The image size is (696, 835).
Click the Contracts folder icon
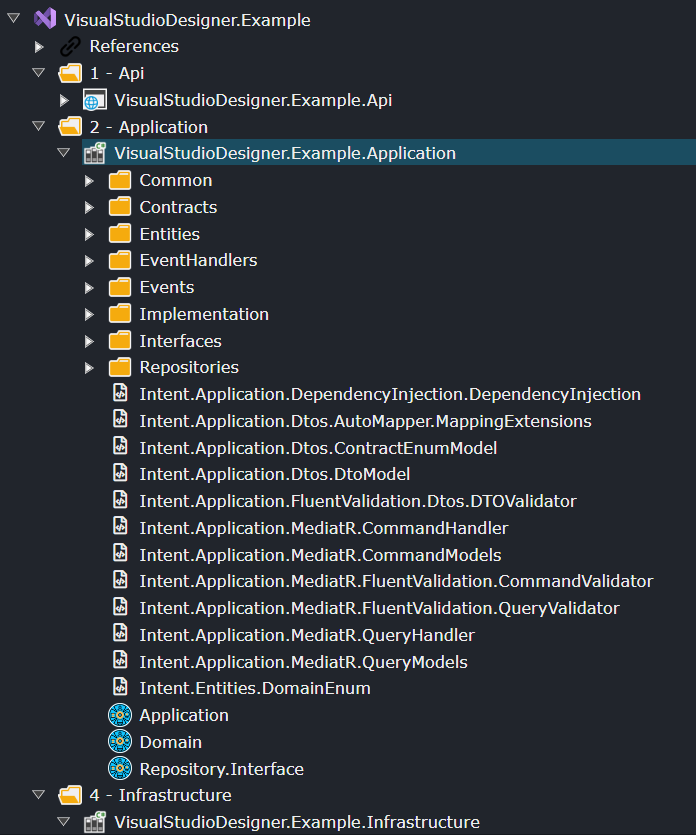point(120,207)
